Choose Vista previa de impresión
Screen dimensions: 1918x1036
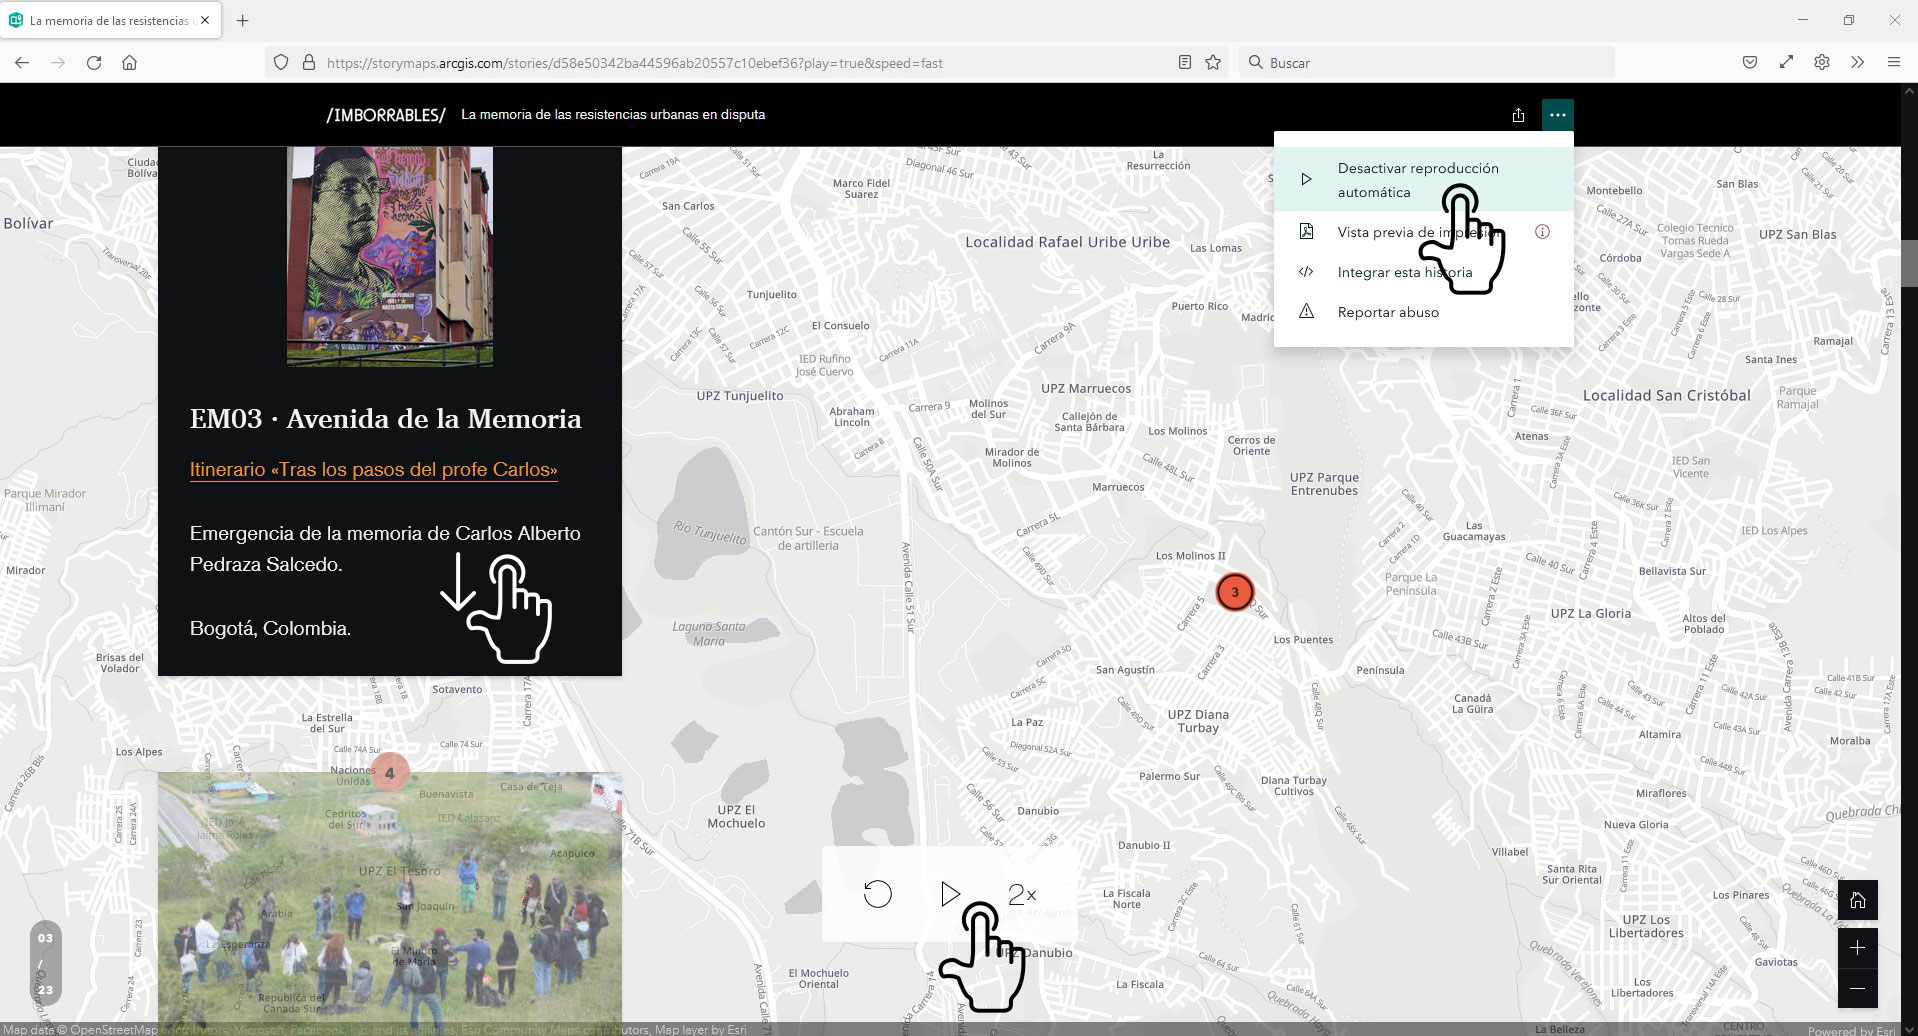1423,232
